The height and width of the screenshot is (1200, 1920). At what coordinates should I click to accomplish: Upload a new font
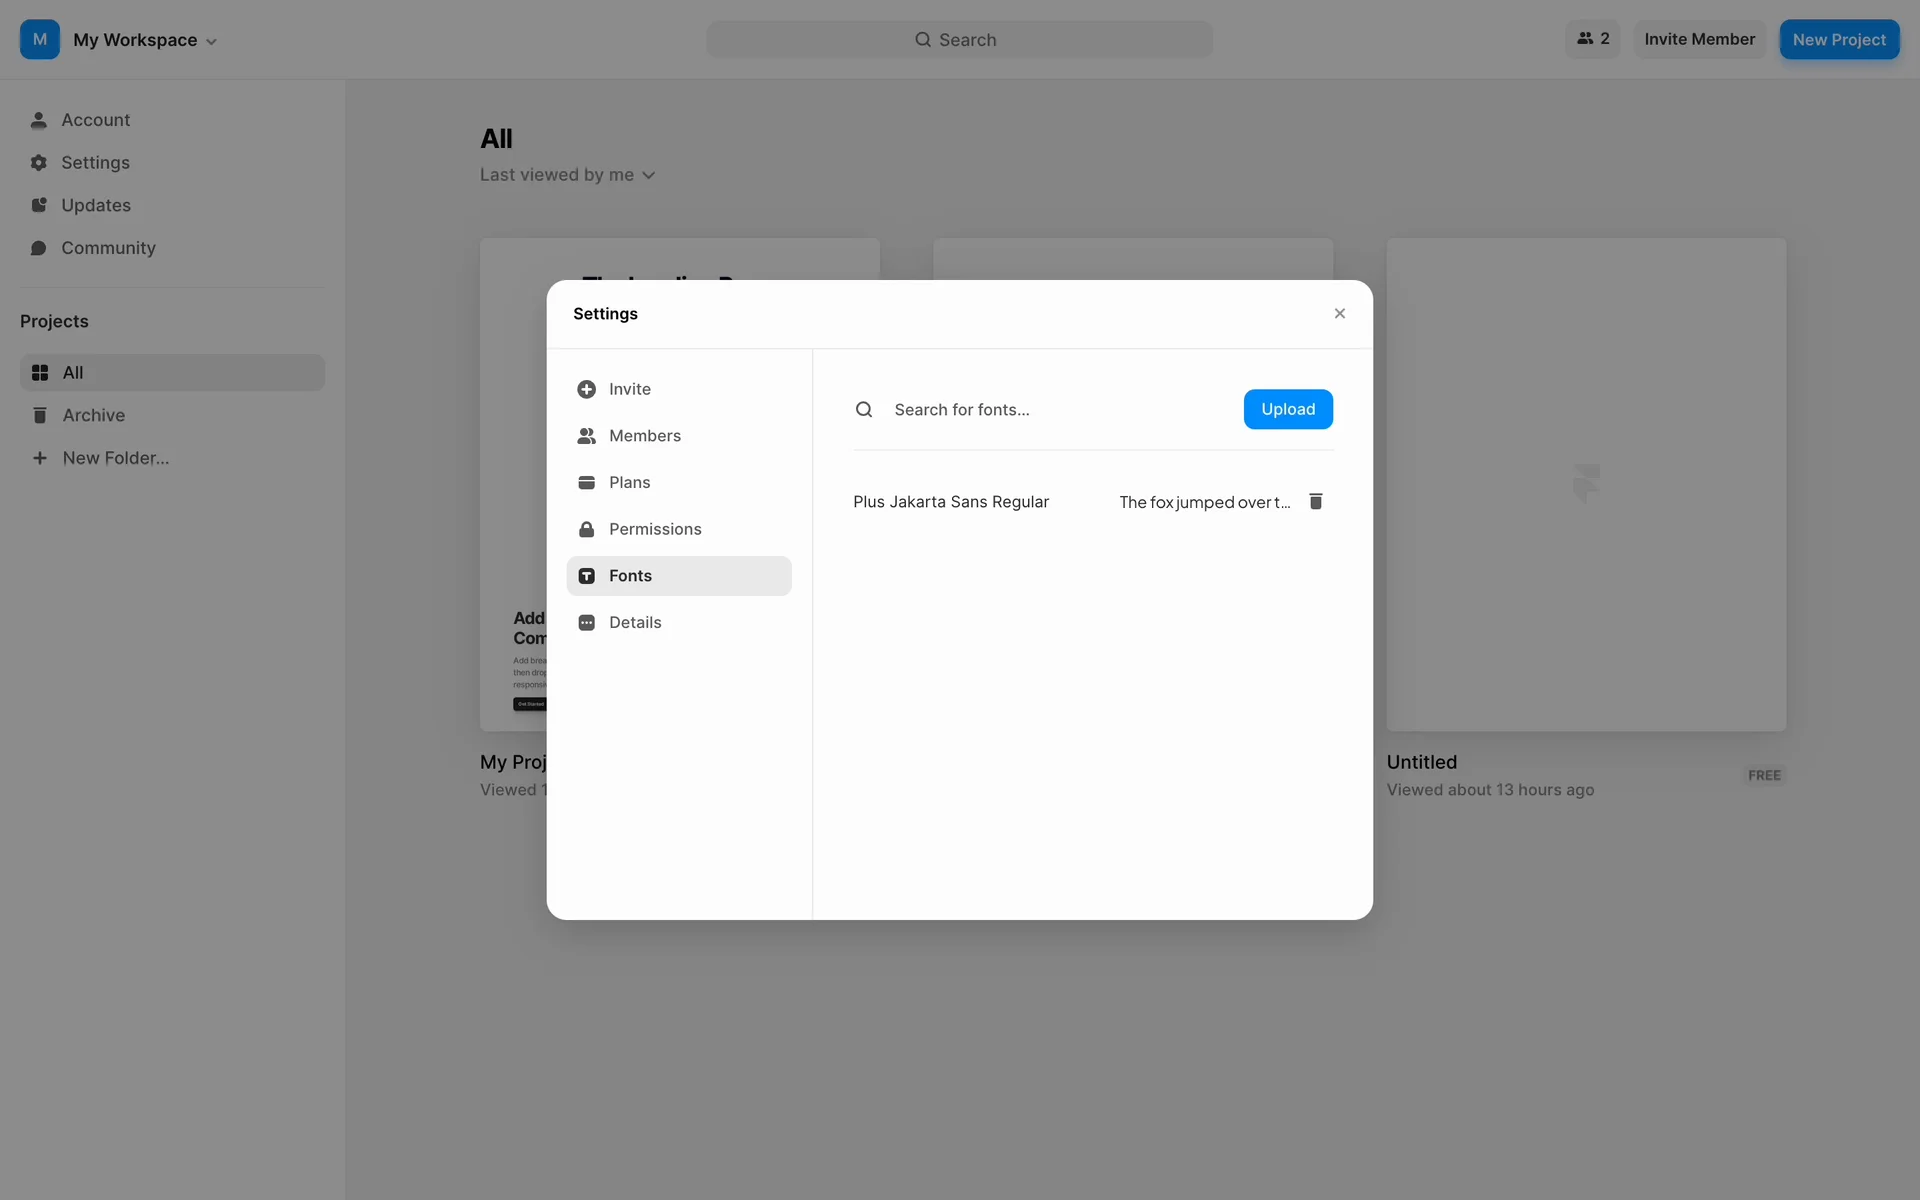point(1287,409)
